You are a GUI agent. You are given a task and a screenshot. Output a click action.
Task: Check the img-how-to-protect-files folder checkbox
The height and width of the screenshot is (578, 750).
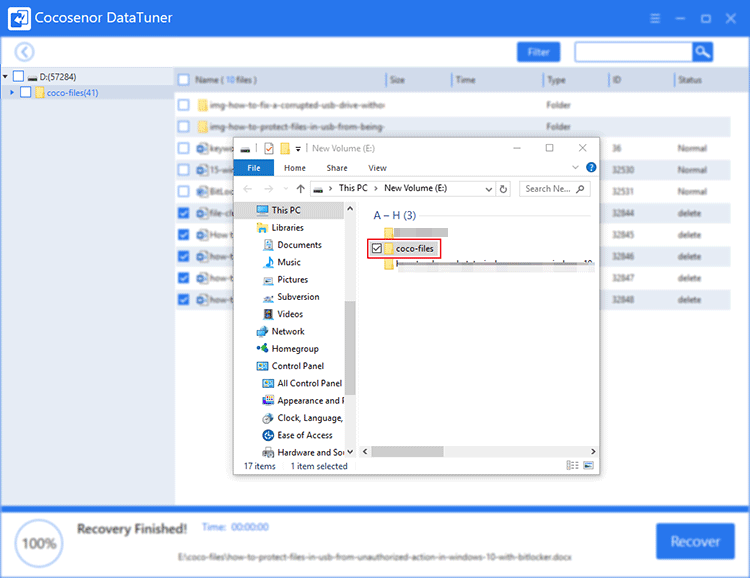[184, 126]
